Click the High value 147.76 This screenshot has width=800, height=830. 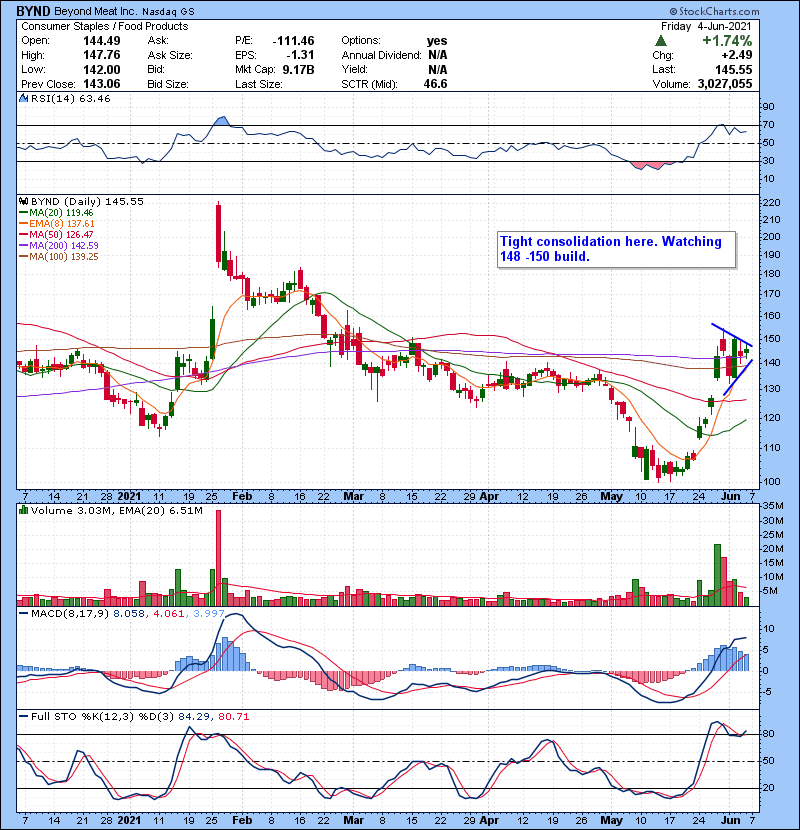(x=102, y=55)
